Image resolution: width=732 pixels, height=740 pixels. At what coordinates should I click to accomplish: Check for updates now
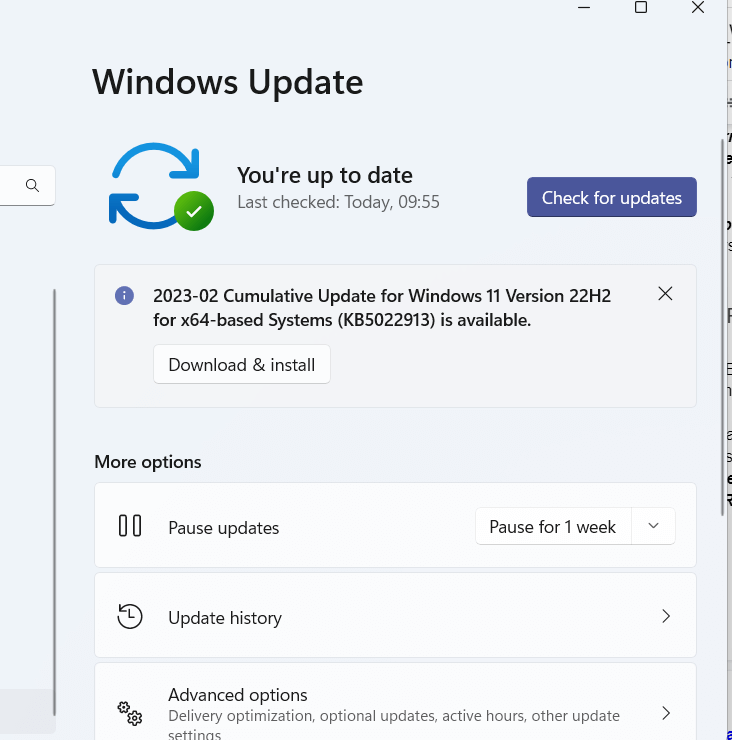(612, 197)
